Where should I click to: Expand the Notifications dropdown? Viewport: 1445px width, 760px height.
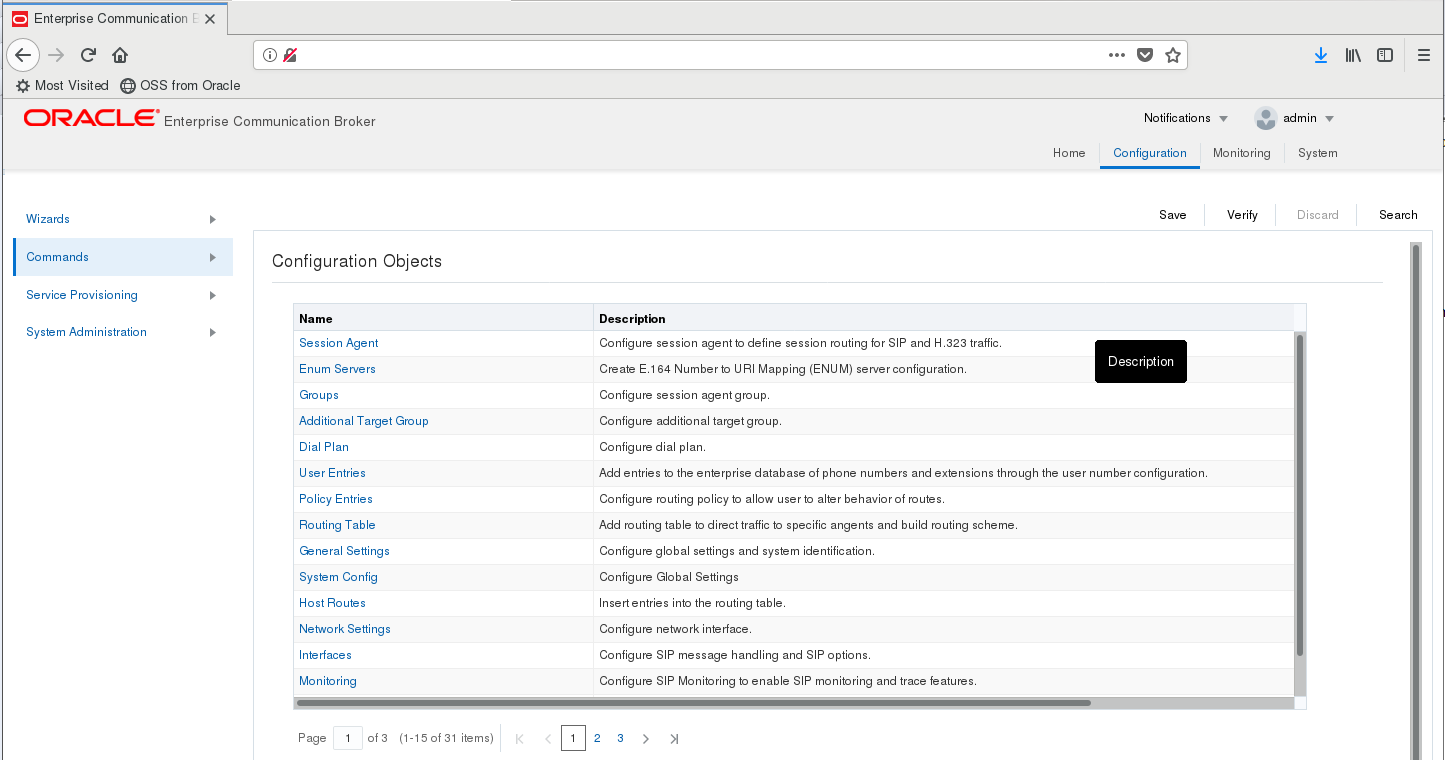coord(1185,118)
